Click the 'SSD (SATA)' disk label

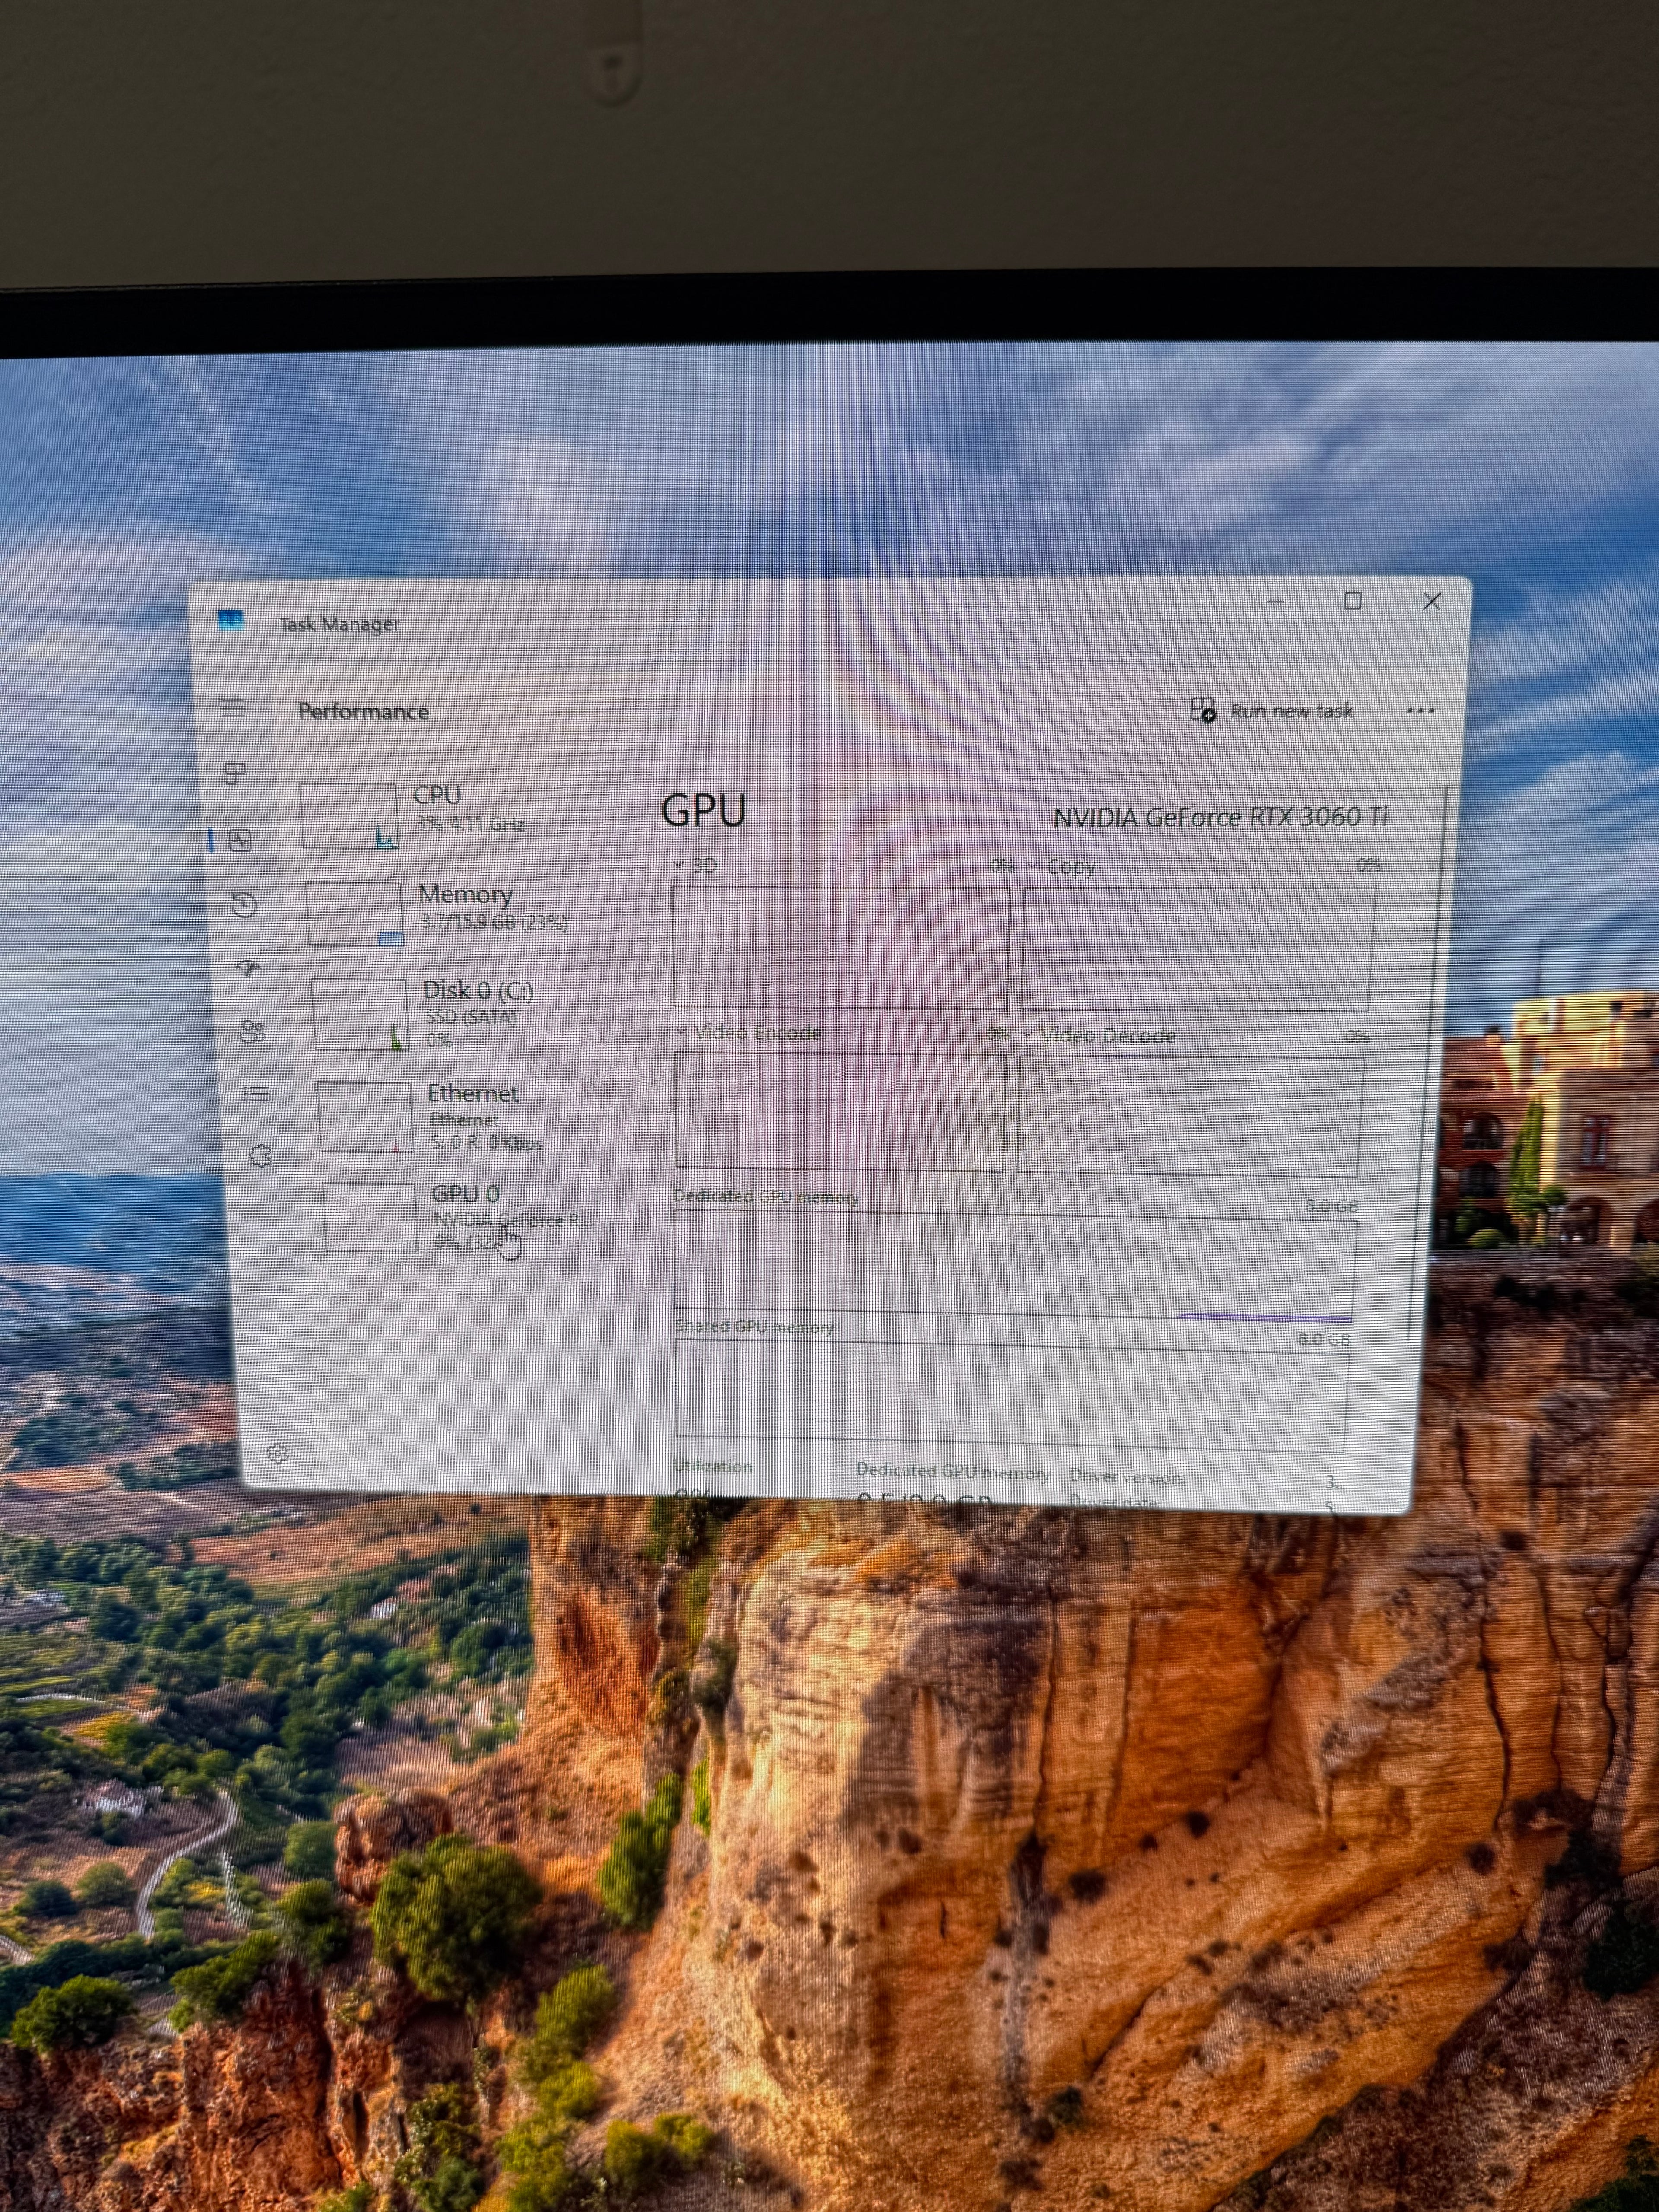(471, 1017)
